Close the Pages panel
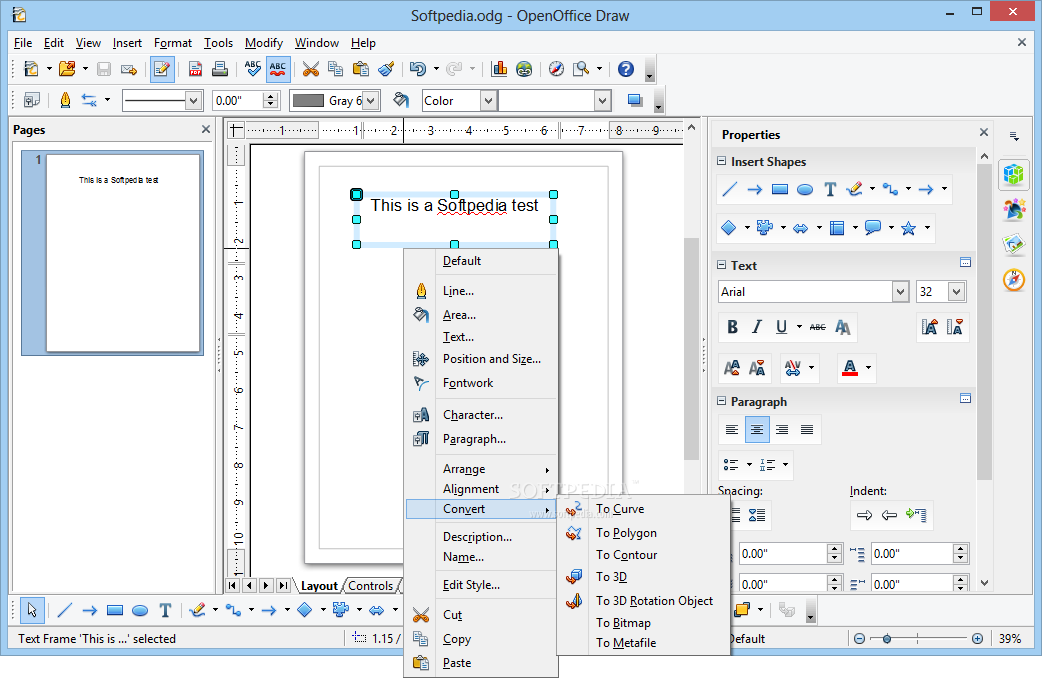This screenshot has height=678, width=1042. point(206,130)
